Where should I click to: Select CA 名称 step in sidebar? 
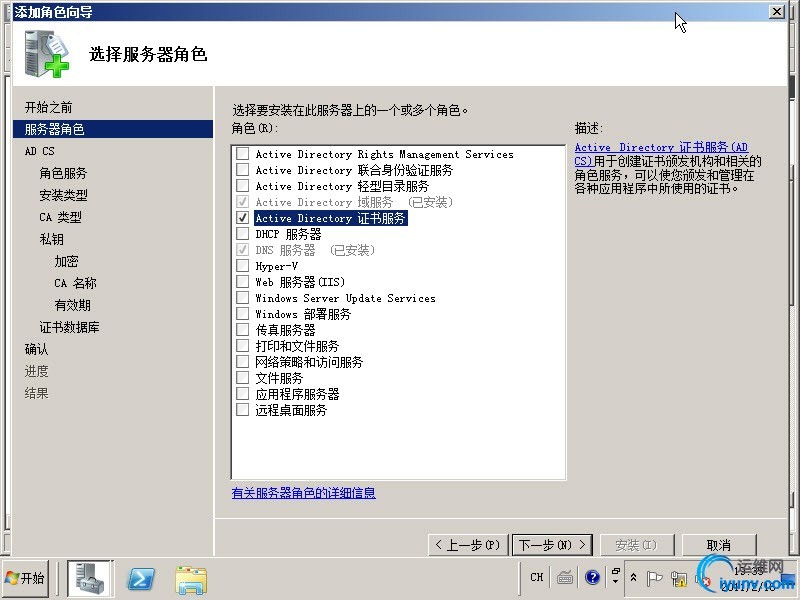pyautogui.click(x=75, y=283)
